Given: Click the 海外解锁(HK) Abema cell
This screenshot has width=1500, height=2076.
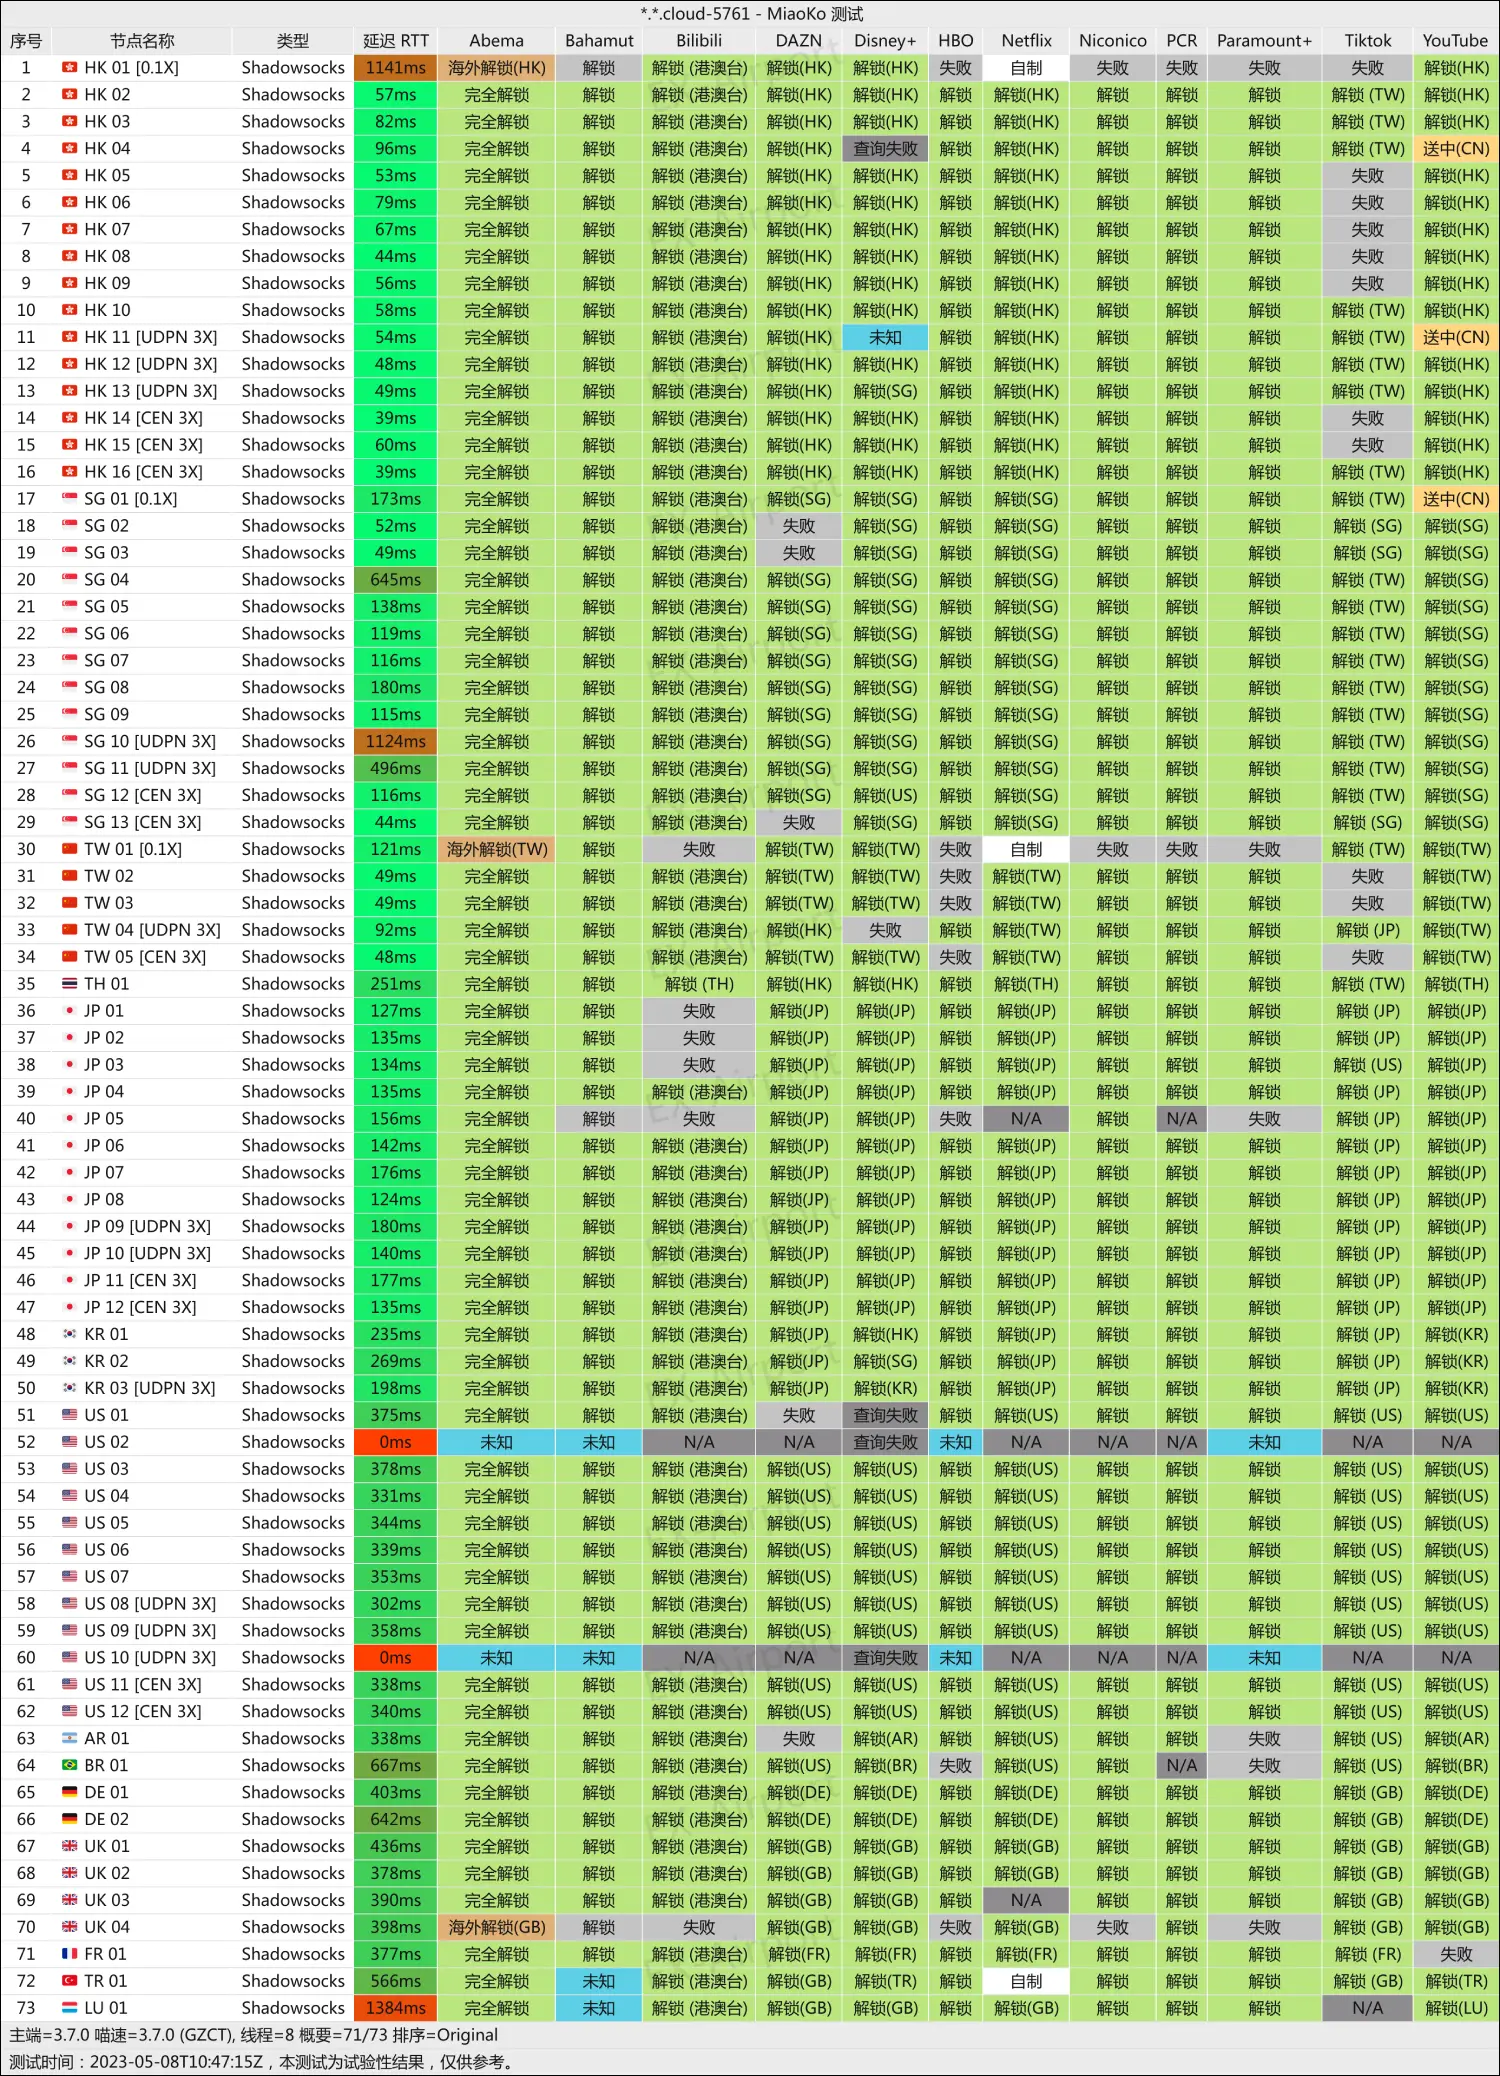Looking at the screenshot, I should [x=497, y=68].
